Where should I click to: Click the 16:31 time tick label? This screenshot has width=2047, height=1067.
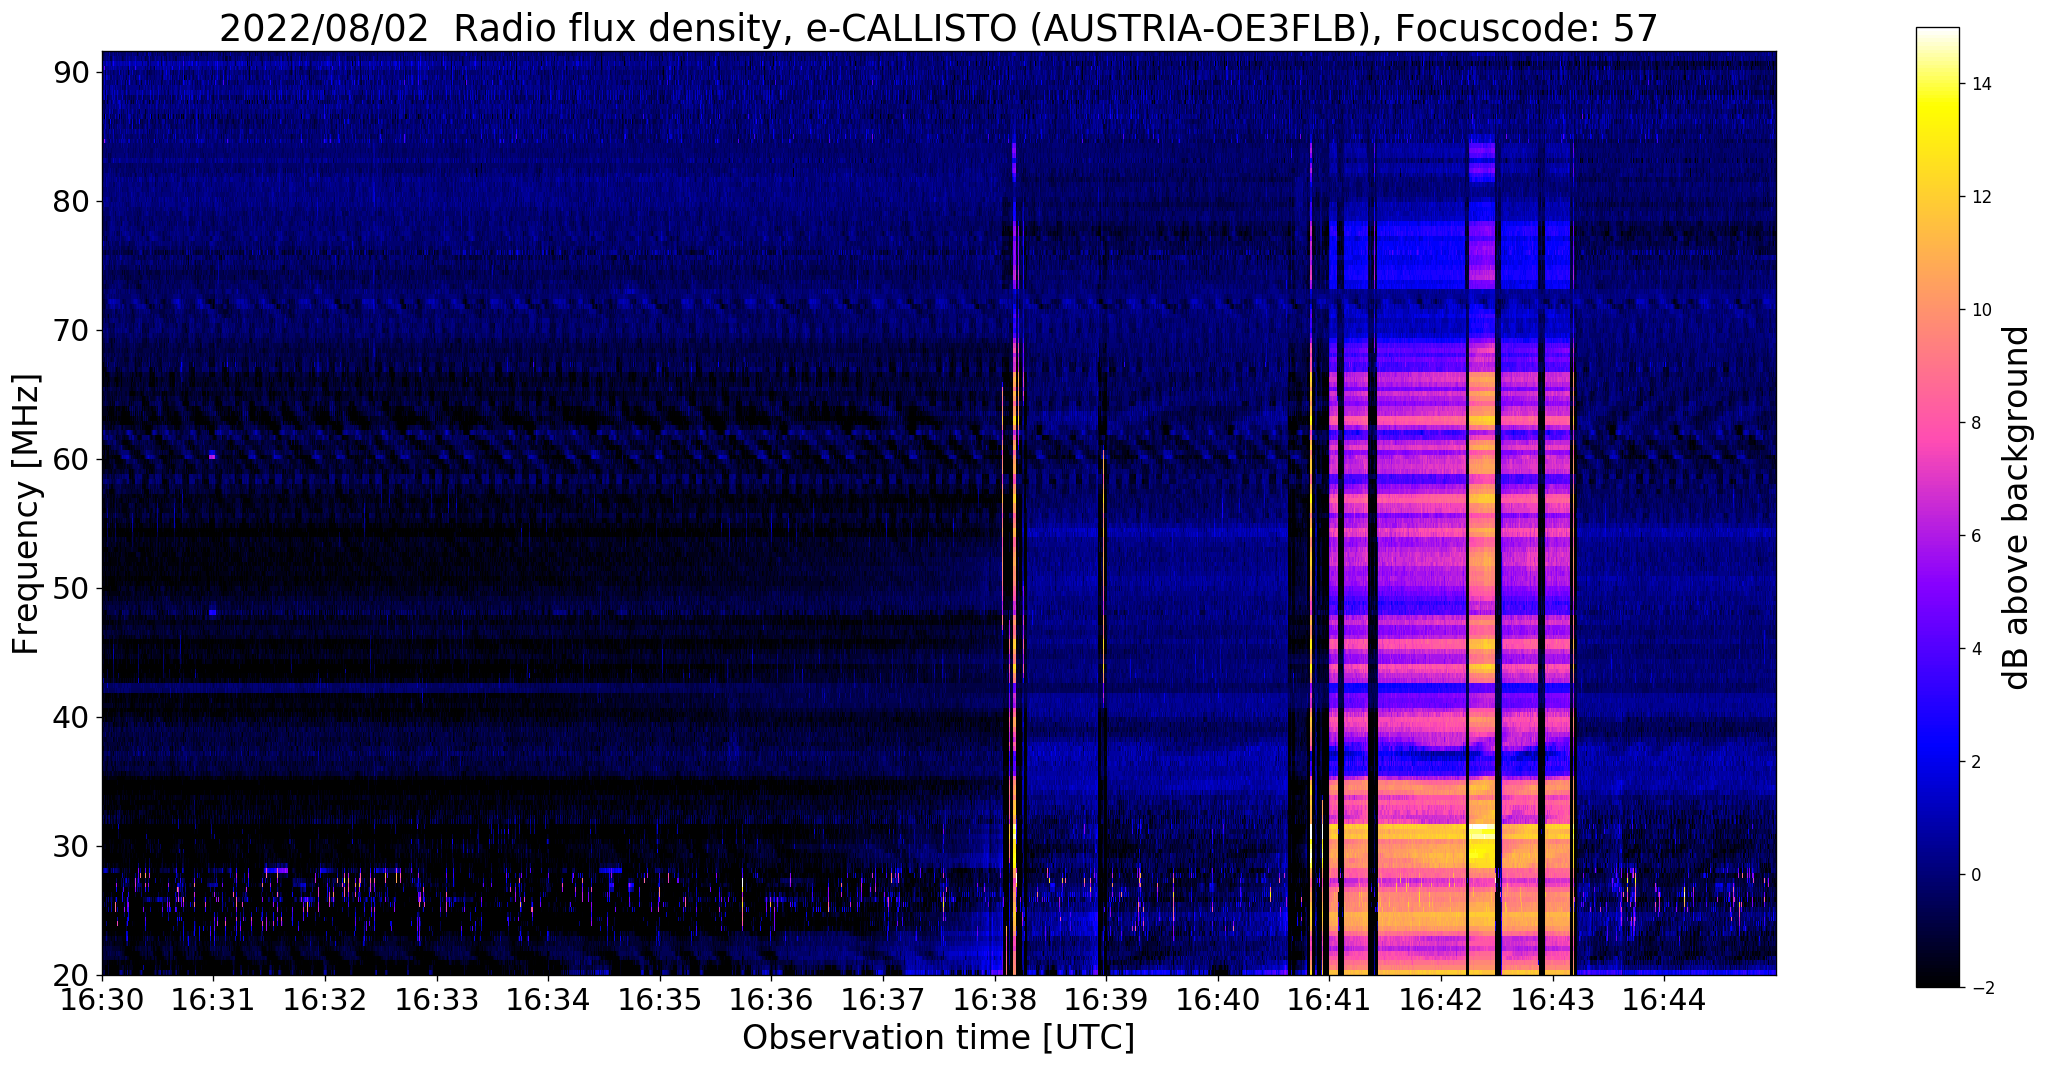213,998
